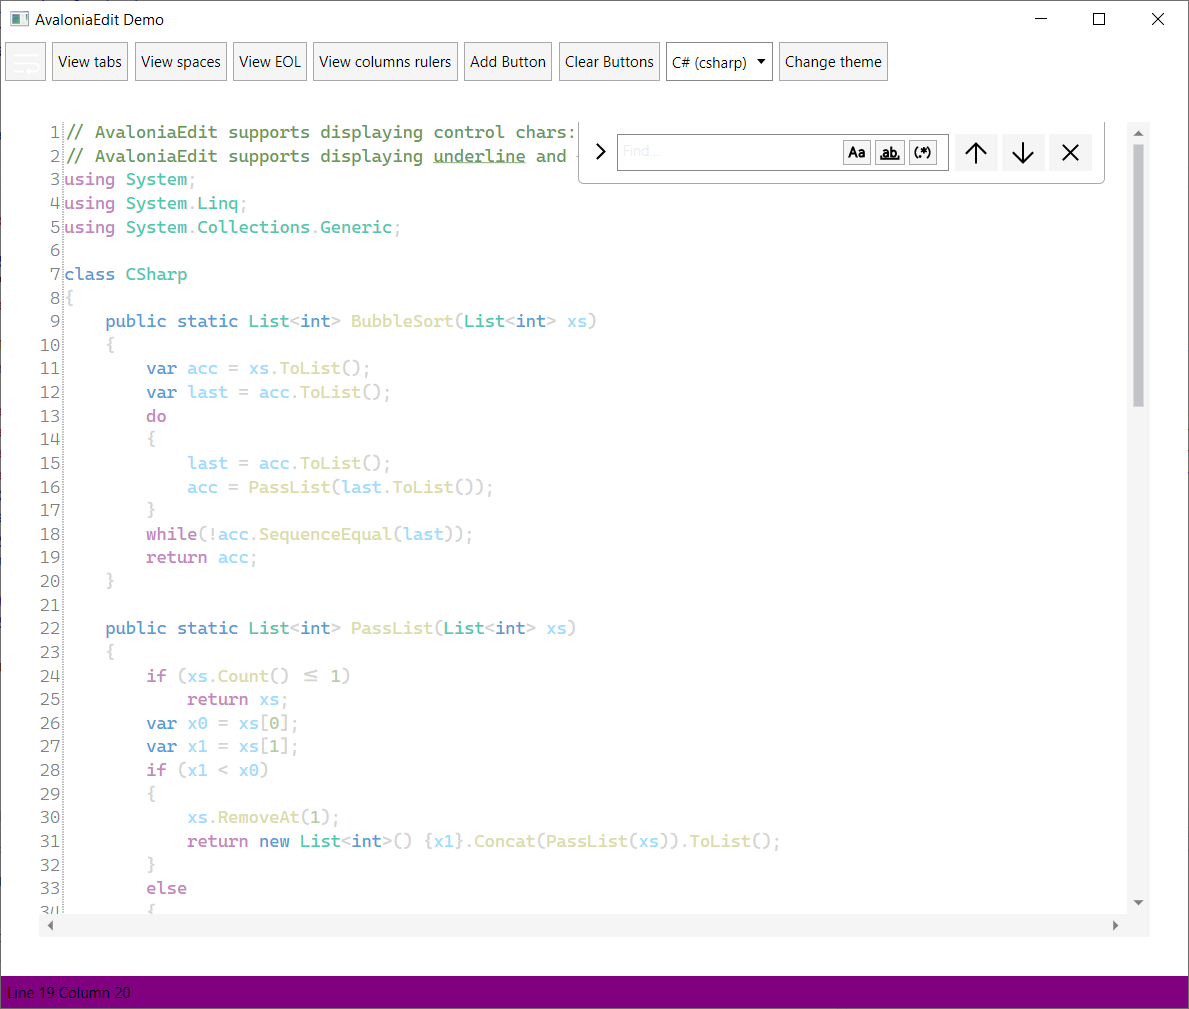The width and height of the screenshot is (1189, 1009).
Task: Click the Clear Buttons button
Action: 609,61
